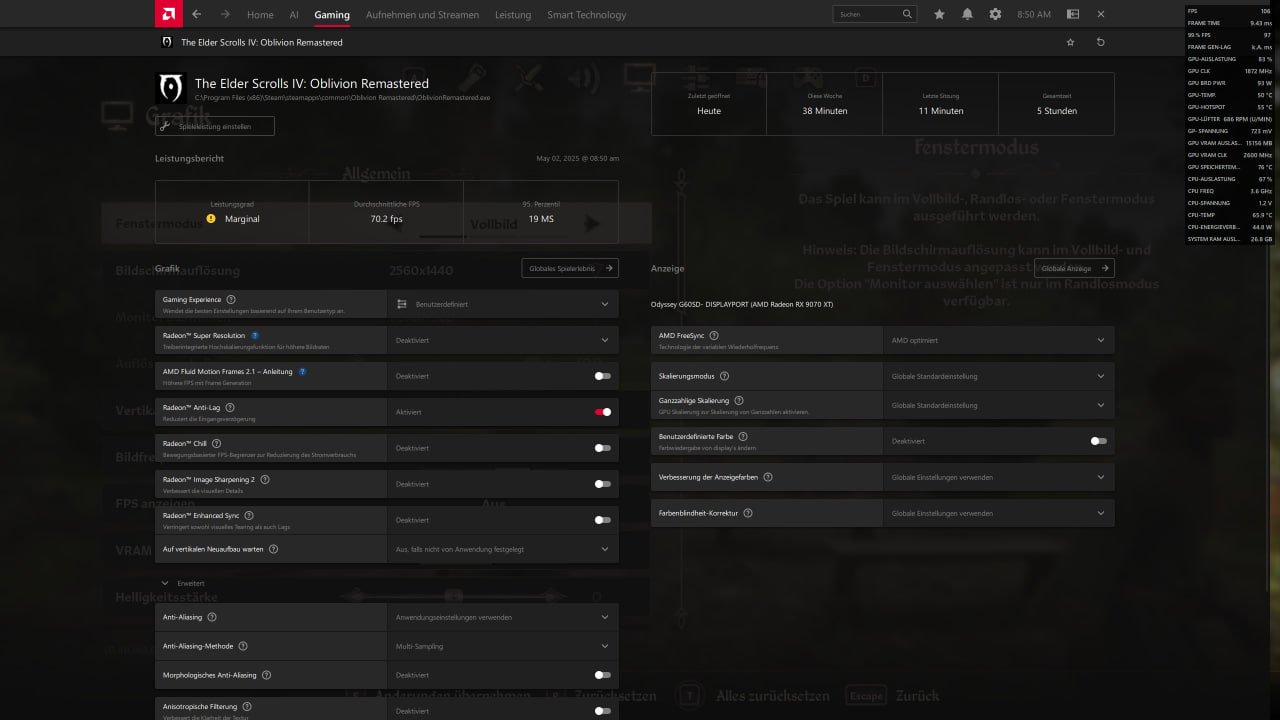
Task: Collapse the Erweitert section
Action: pos(183,583)
